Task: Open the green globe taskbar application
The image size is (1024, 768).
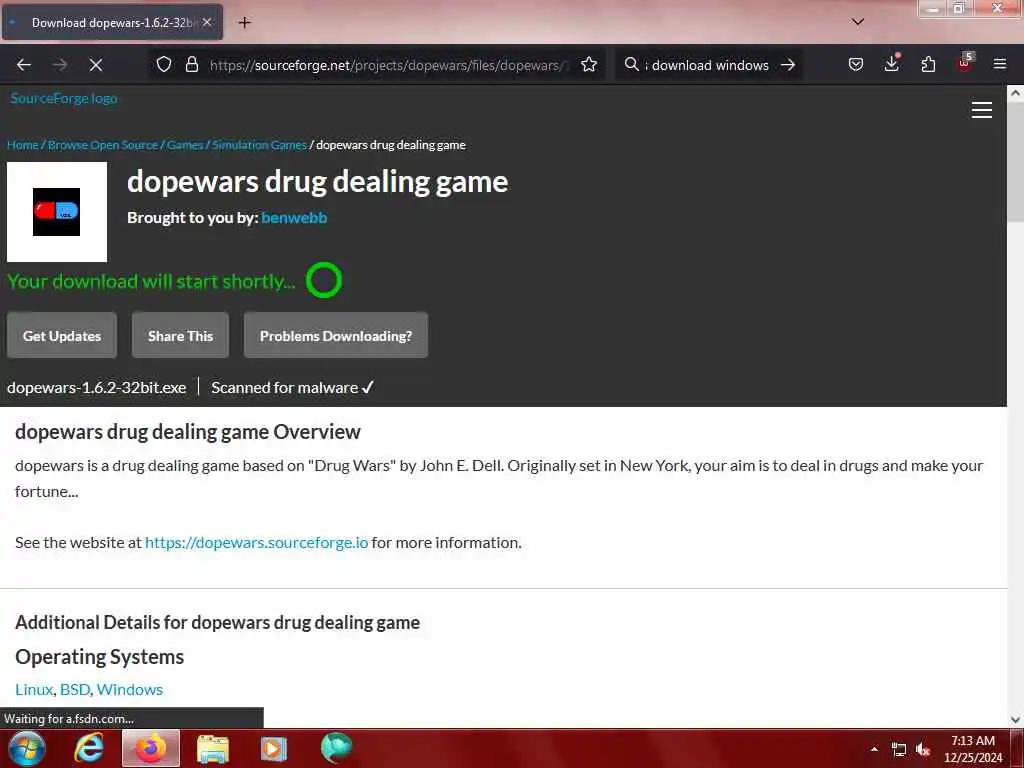Action: [x=336, y=748]
